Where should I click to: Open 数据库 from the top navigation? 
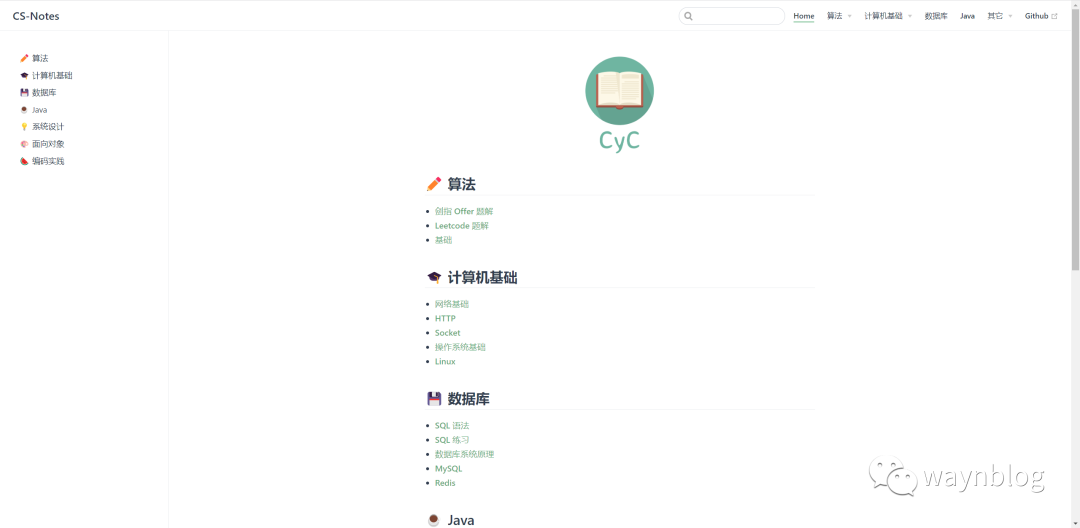pyautogui.click(x=936, y=16)
